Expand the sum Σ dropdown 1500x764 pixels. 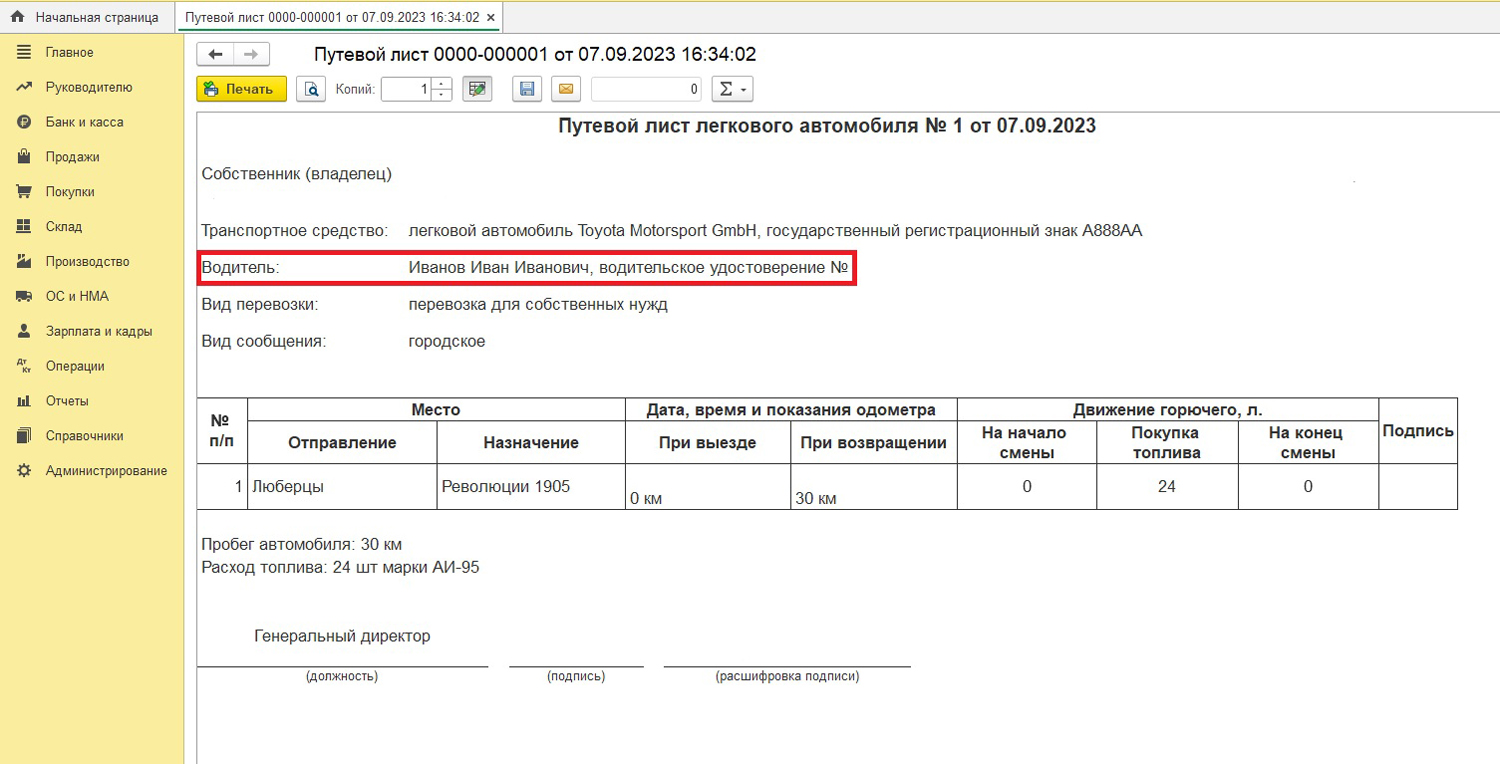pos(732,89)
